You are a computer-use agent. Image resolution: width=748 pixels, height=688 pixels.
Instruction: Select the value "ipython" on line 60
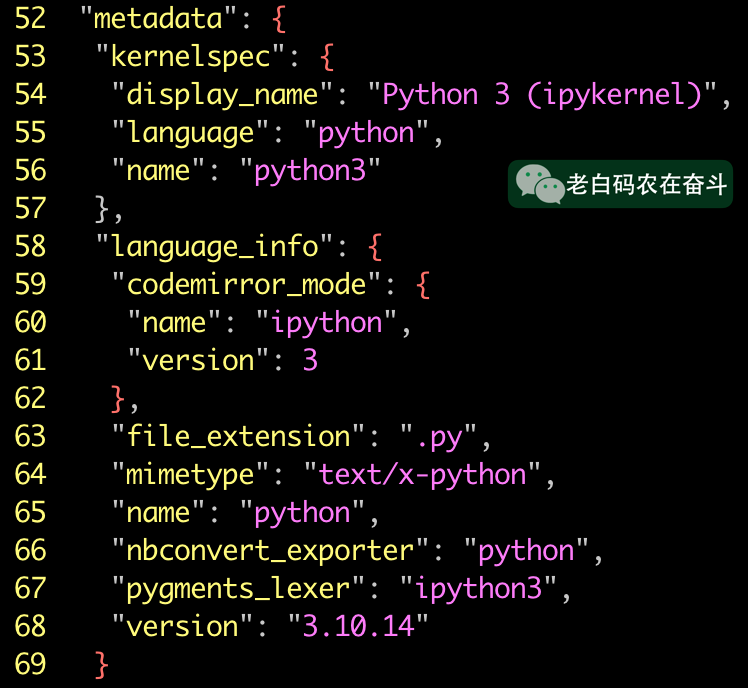326,323
